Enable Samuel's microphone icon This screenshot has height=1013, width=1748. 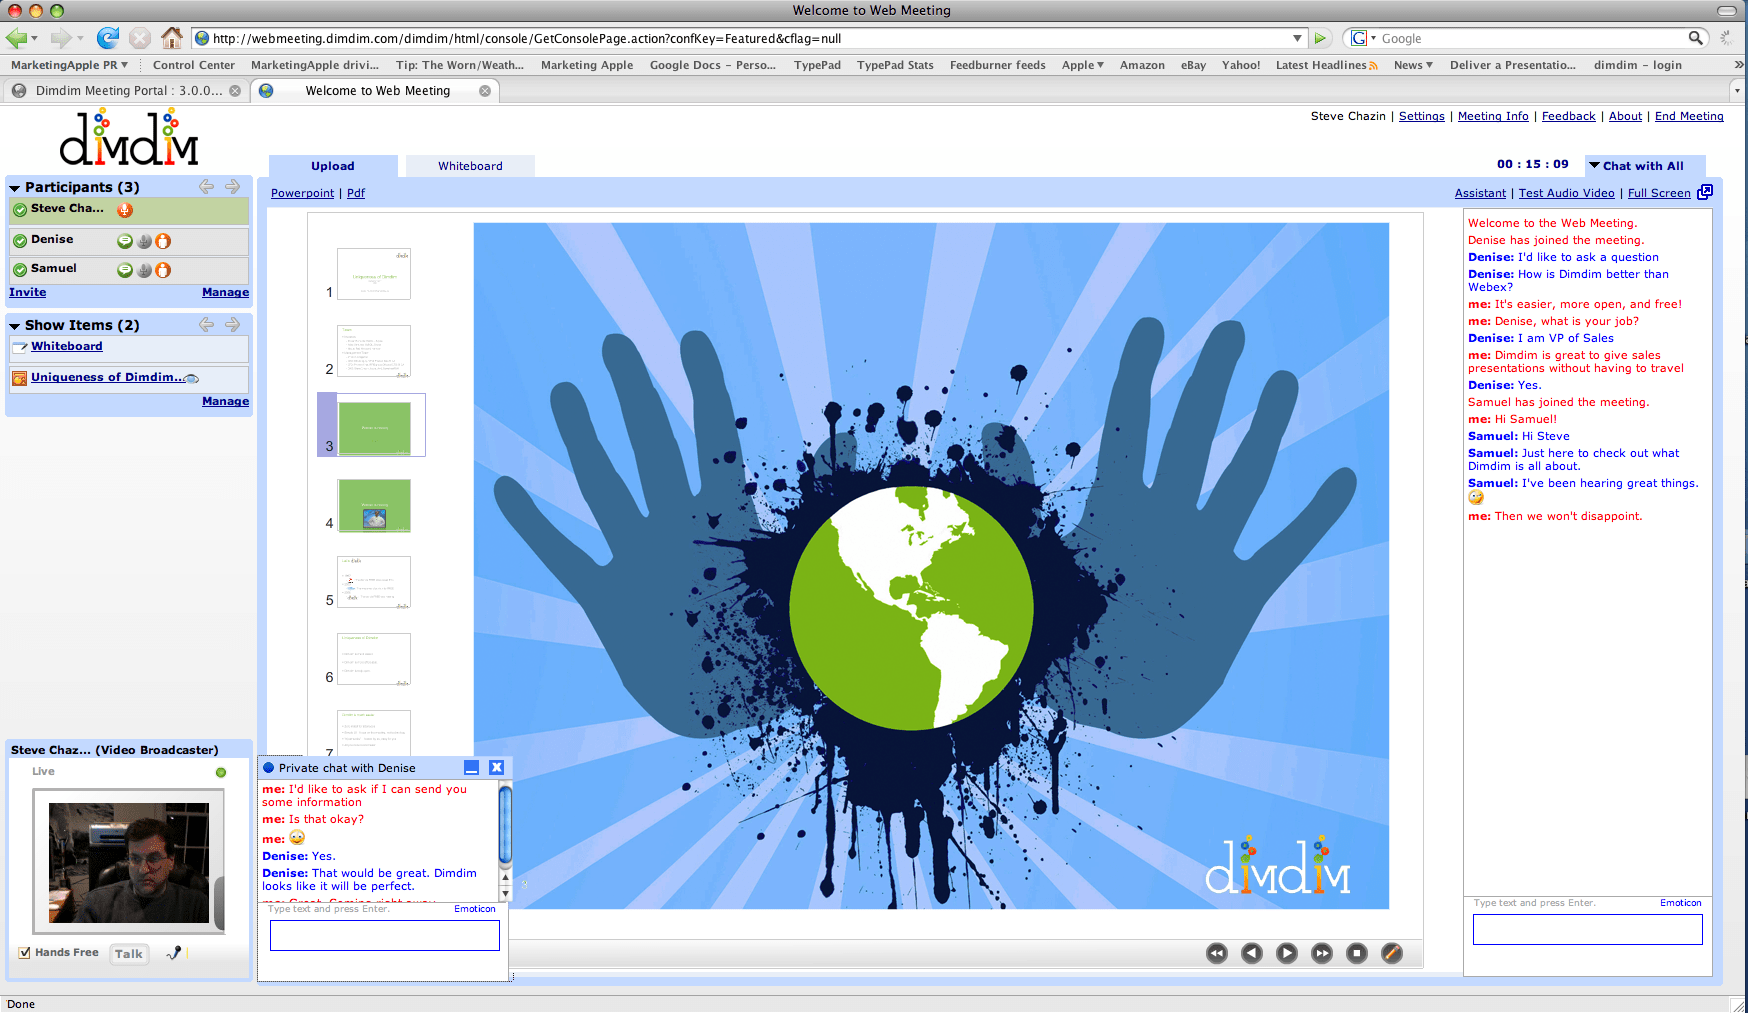144,270
